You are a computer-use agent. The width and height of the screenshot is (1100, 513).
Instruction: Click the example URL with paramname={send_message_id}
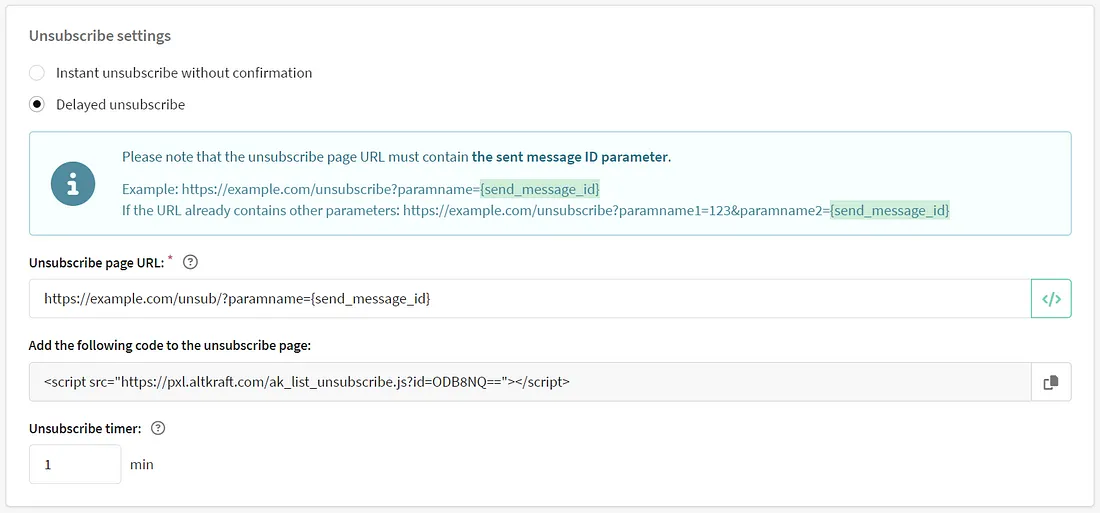click(391, 189)
